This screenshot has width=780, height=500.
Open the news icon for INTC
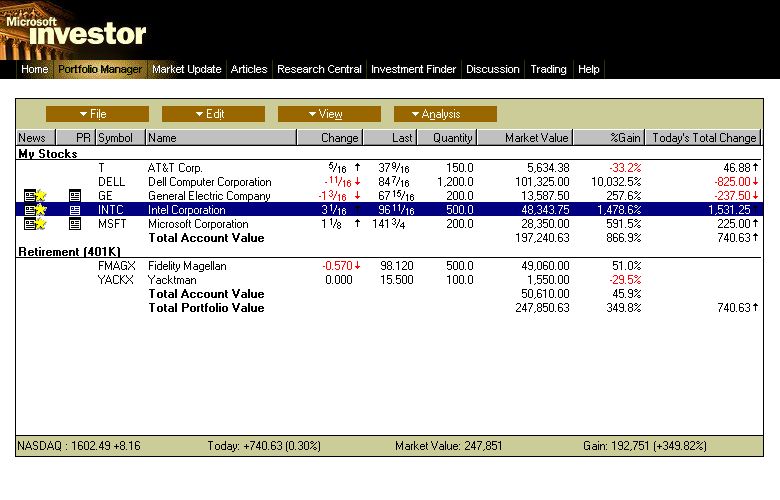click(29, 210)
